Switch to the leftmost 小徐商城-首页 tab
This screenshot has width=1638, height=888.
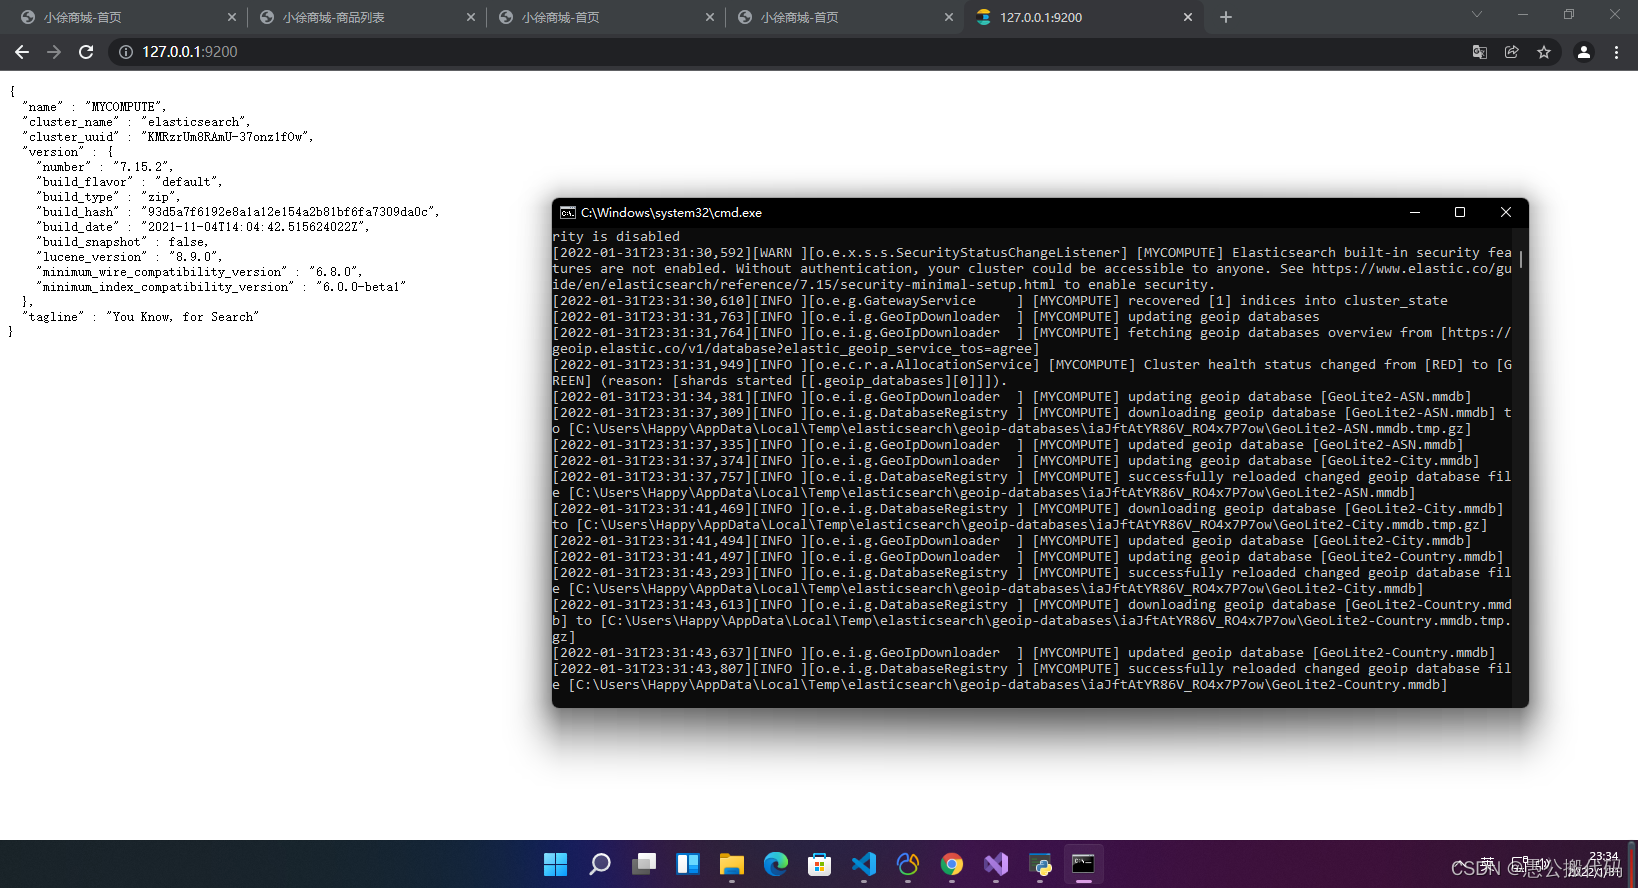128,17
